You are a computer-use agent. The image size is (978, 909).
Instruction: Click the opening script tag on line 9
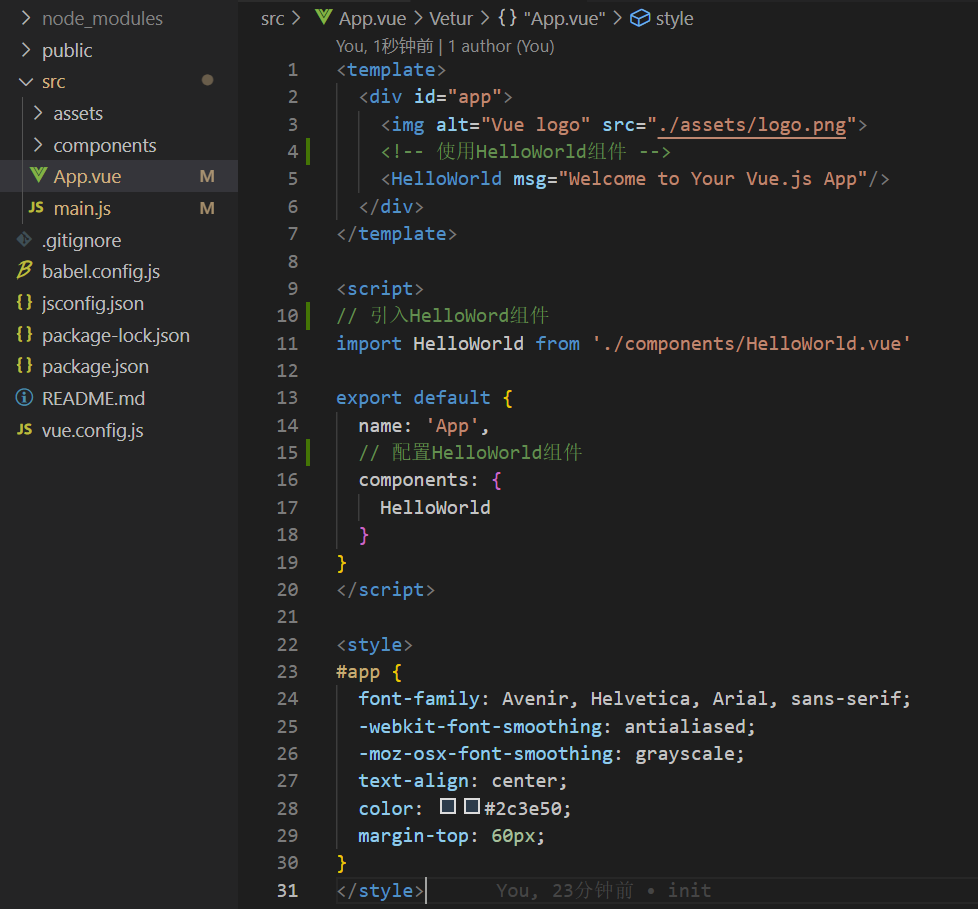point(380,289)
